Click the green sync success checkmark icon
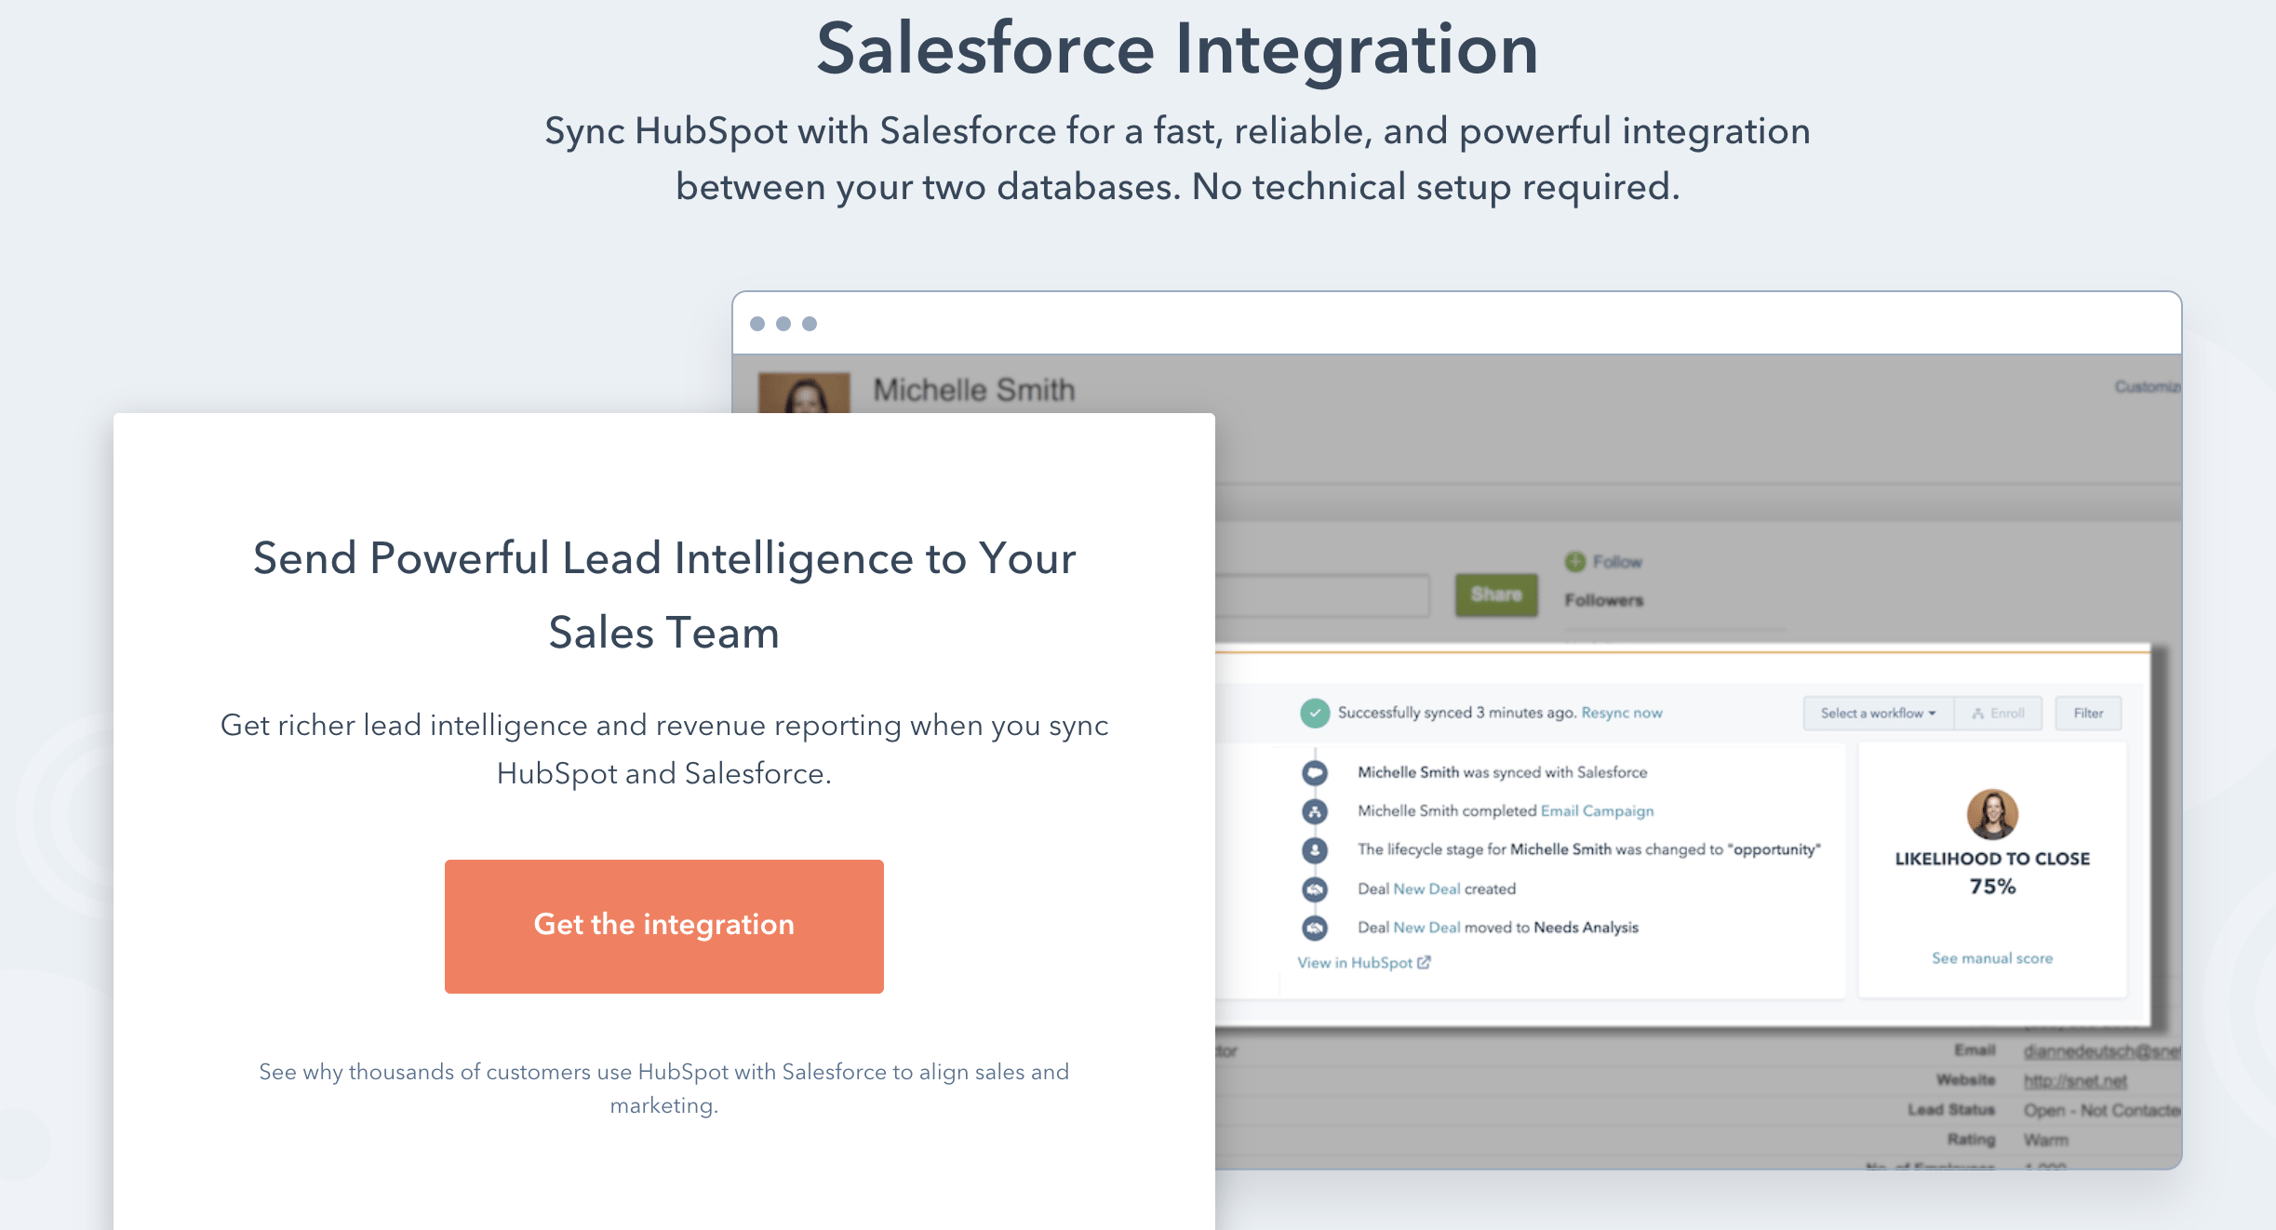The height and width of the screenshot is (1230, 2276). (1314, 713)
